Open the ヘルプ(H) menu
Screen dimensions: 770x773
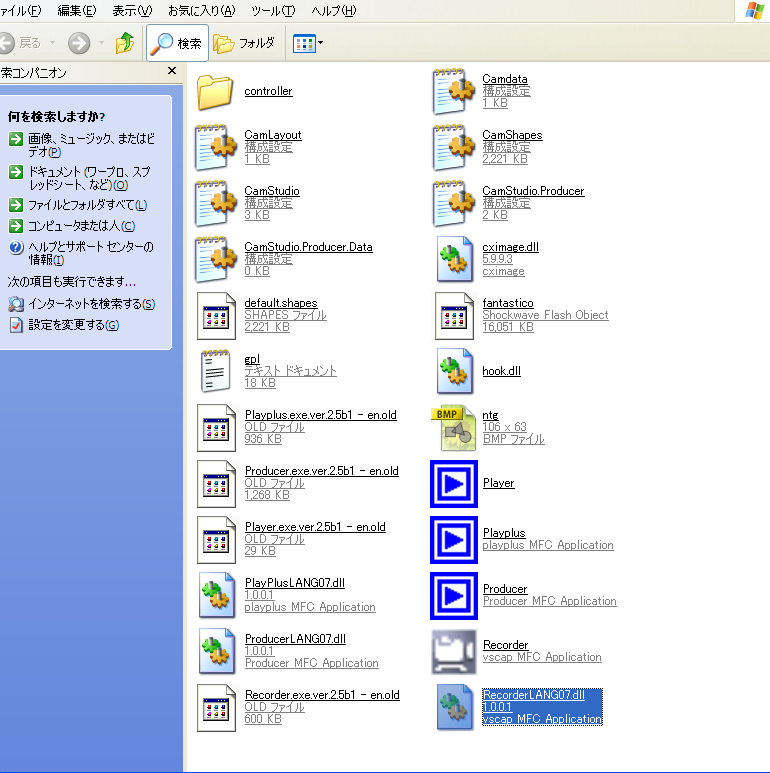pos(334,11)
